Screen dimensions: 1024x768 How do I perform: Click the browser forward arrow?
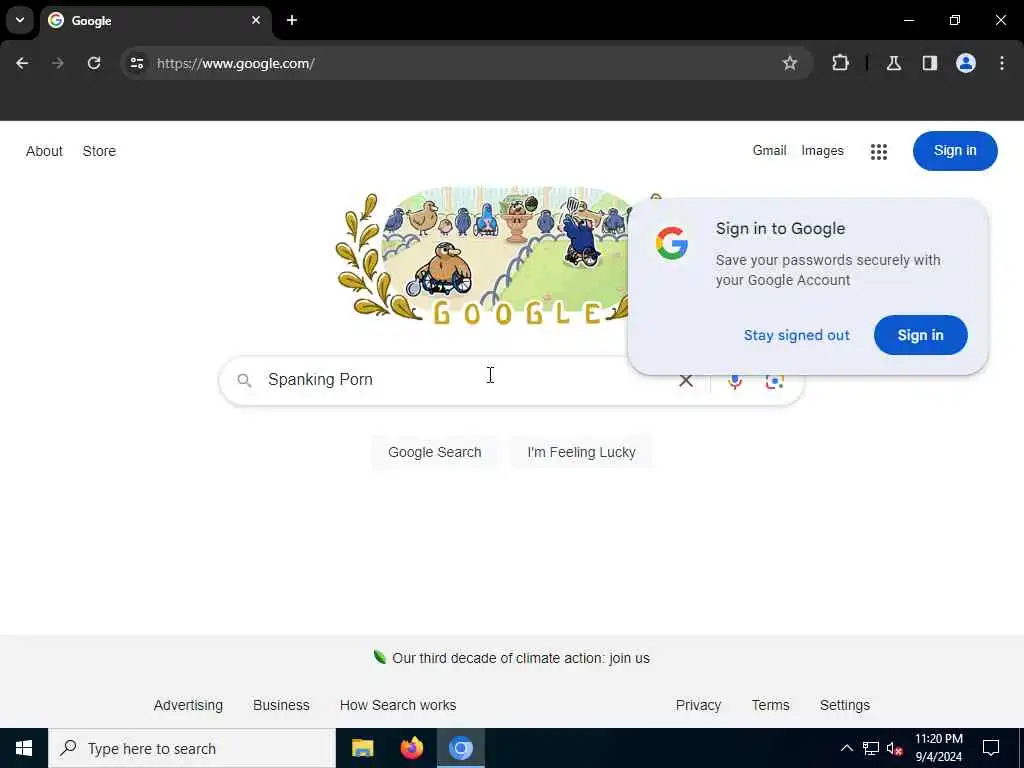(x=58, y=63)
